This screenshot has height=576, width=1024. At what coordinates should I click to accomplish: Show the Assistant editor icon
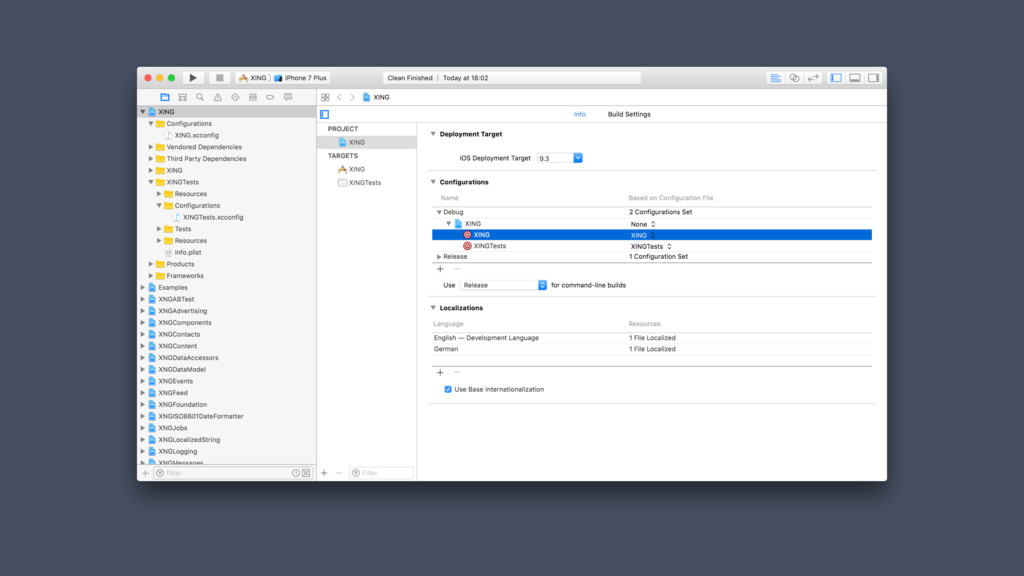[x=794, y=78]
